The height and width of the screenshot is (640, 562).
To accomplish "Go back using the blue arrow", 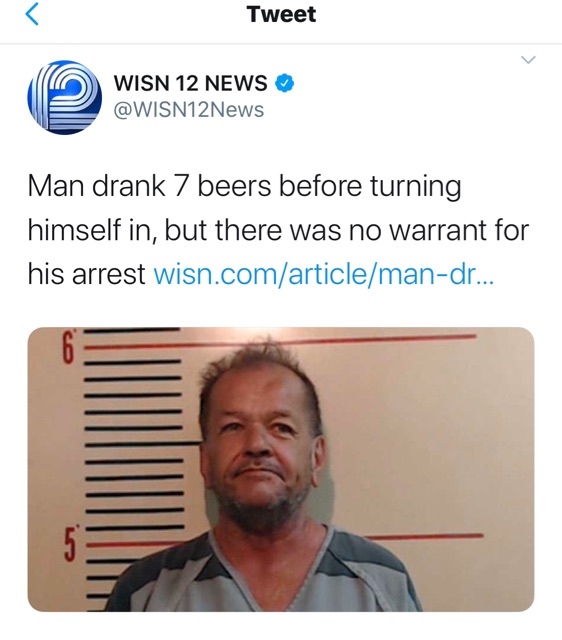I will (x=32, y=14).
